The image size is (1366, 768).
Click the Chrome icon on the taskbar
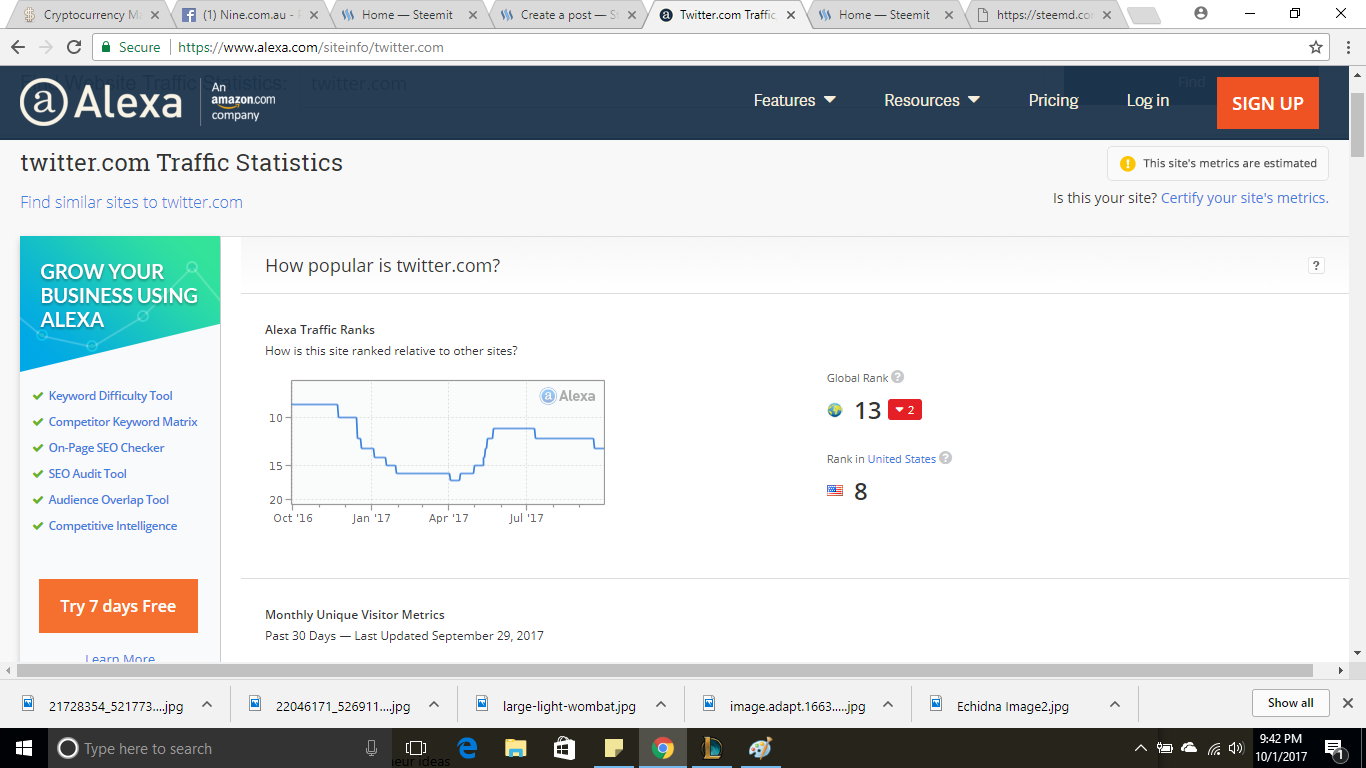pyautogui.click(x=662, y=748)
